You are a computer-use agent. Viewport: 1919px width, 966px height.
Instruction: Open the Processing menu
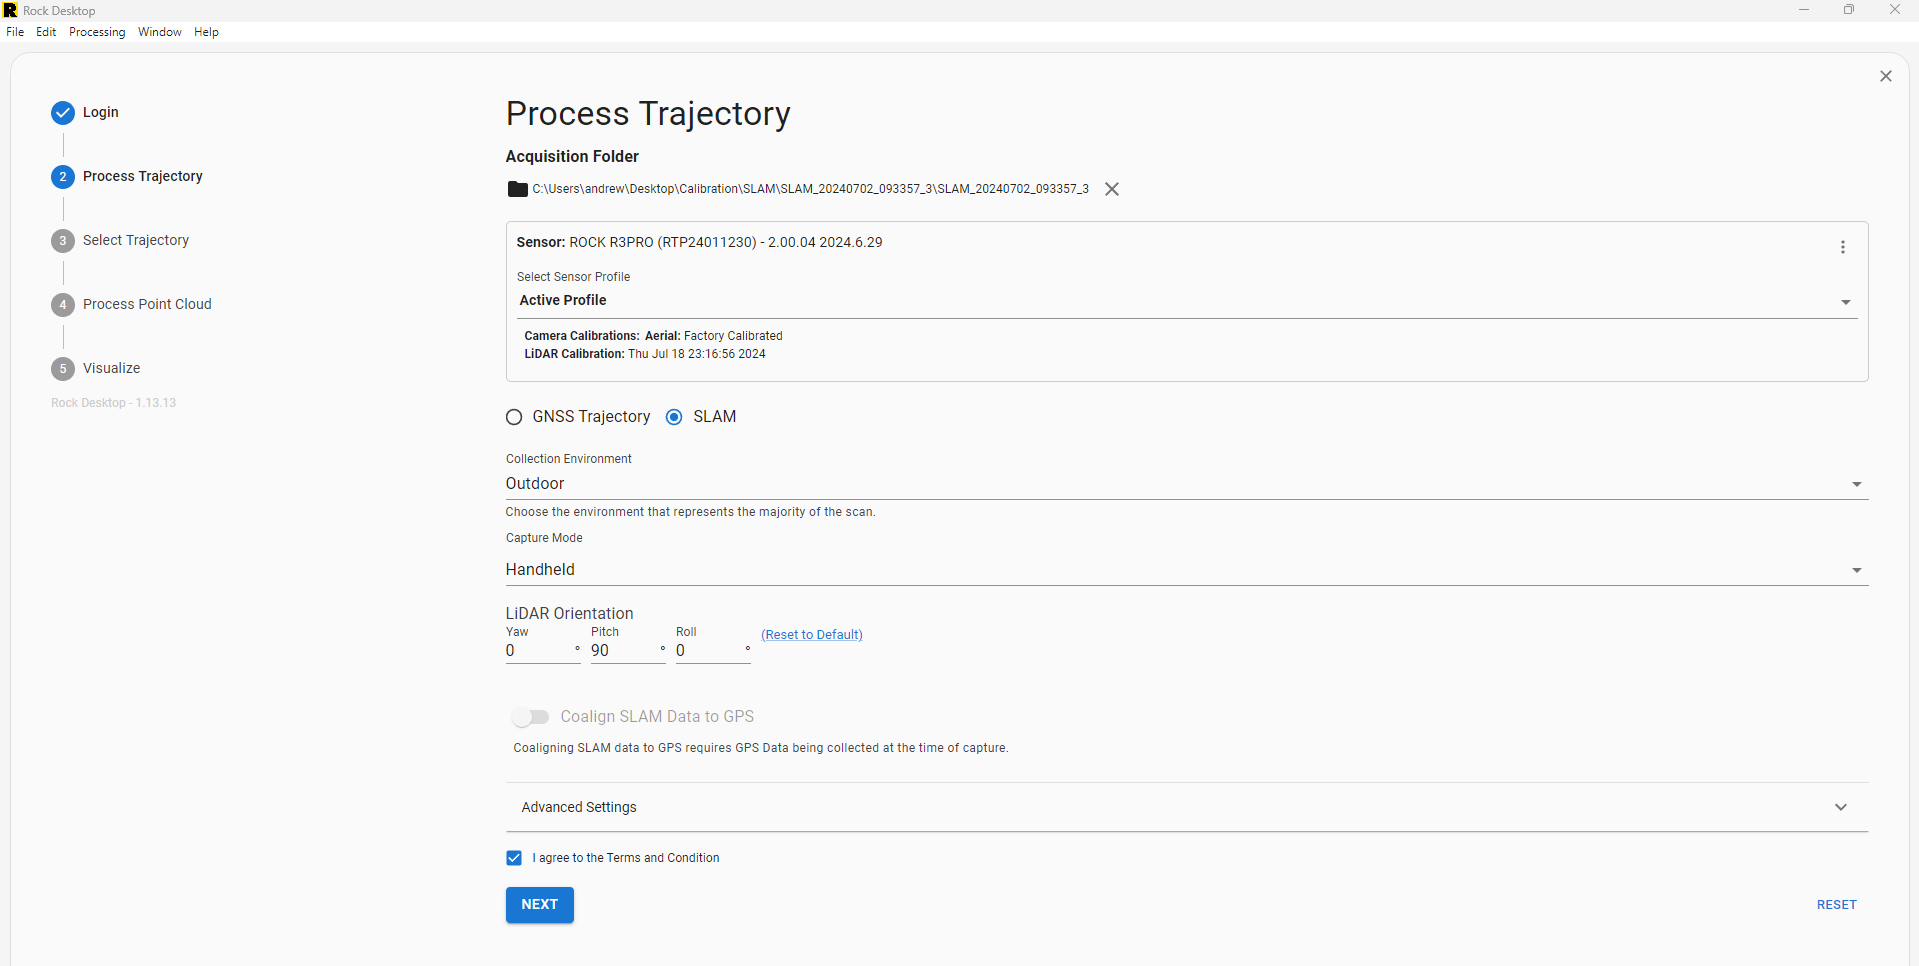[x=96, y=31]
